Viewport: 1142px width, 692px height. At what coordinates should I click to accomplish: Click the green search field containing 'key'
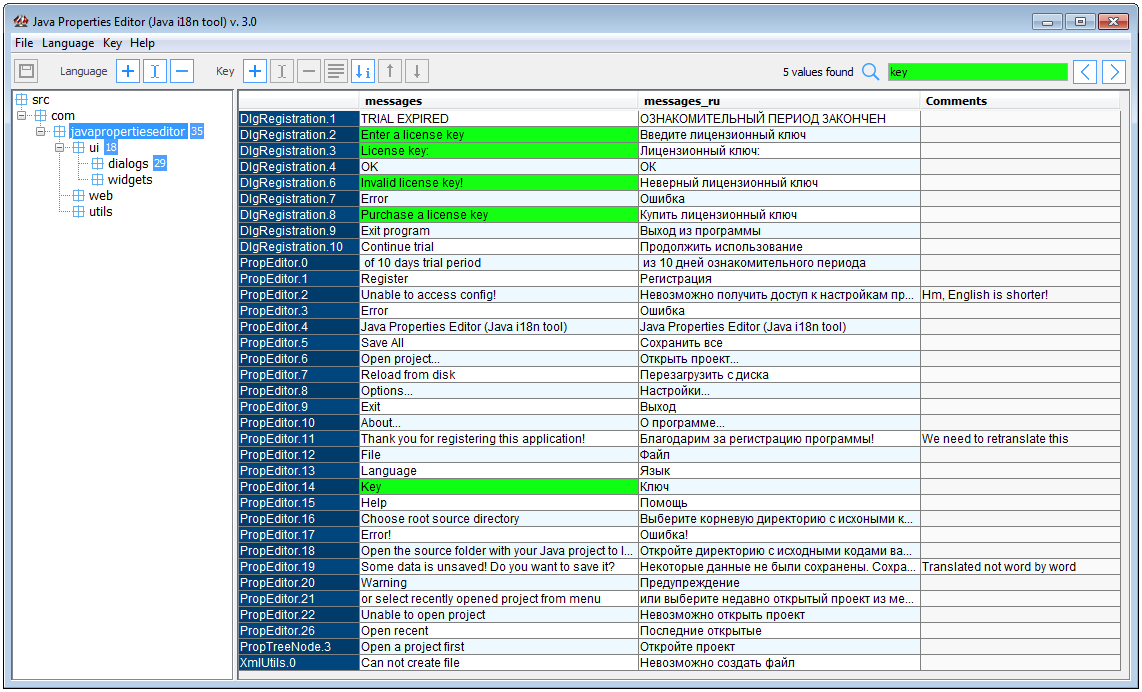977,71
